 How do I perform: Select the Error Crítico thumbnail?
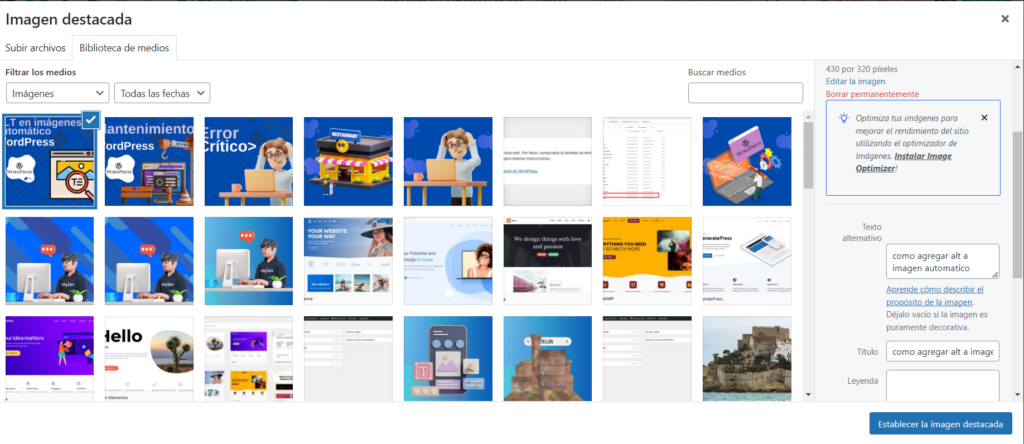click(248, 162)
